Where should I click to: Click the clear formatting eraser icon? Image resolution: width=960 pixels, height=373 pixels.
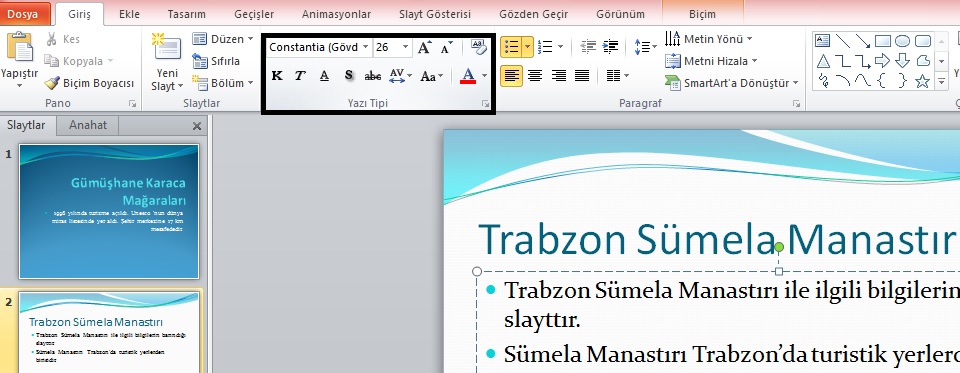point(478,47)
